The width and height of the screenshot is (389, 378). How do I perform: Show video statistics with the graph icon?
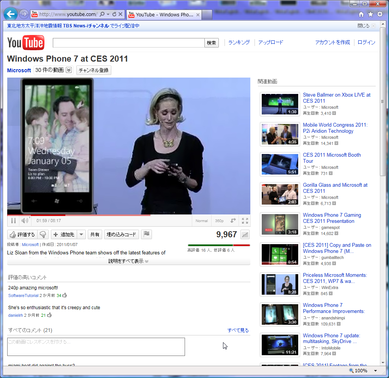[x=245, y=235]
